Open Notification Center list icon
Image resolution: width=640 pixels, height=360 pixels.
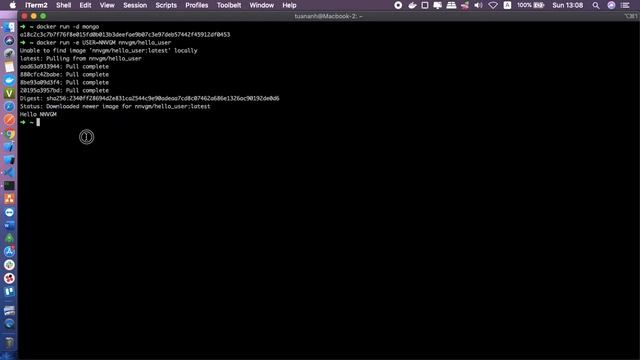pos(625,5)
